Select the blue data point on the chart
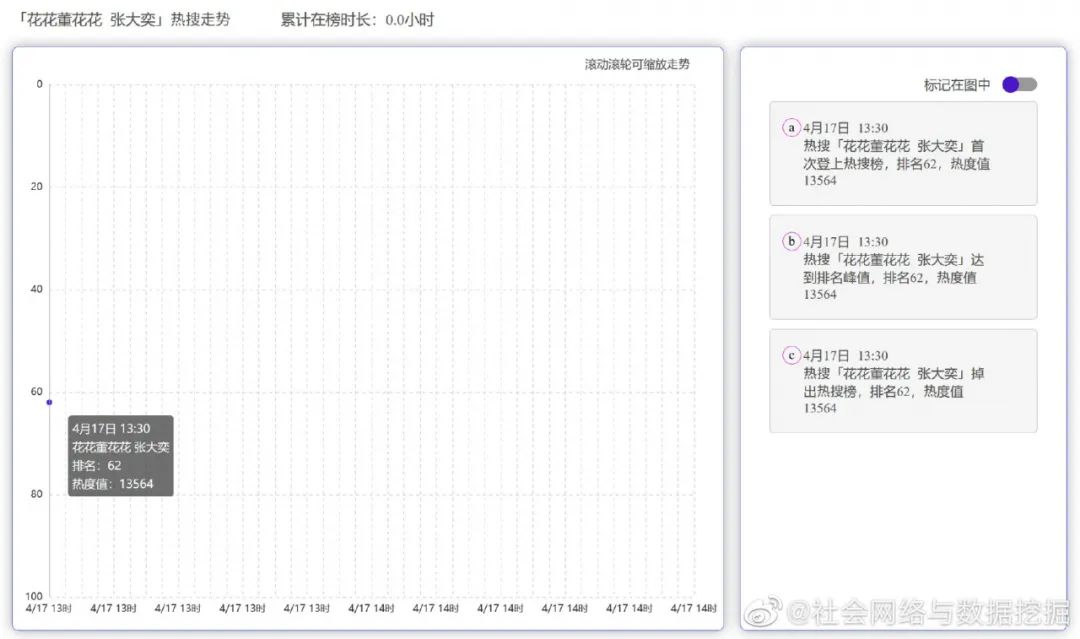This screenshot has width=1080, height=639. click(49, 402)
